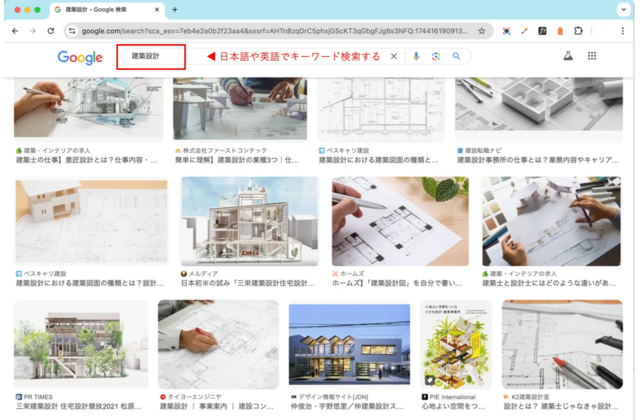The image size is (640, 420).
Task: Open the Chrome extensions puzzle icon
Action: 578,31
